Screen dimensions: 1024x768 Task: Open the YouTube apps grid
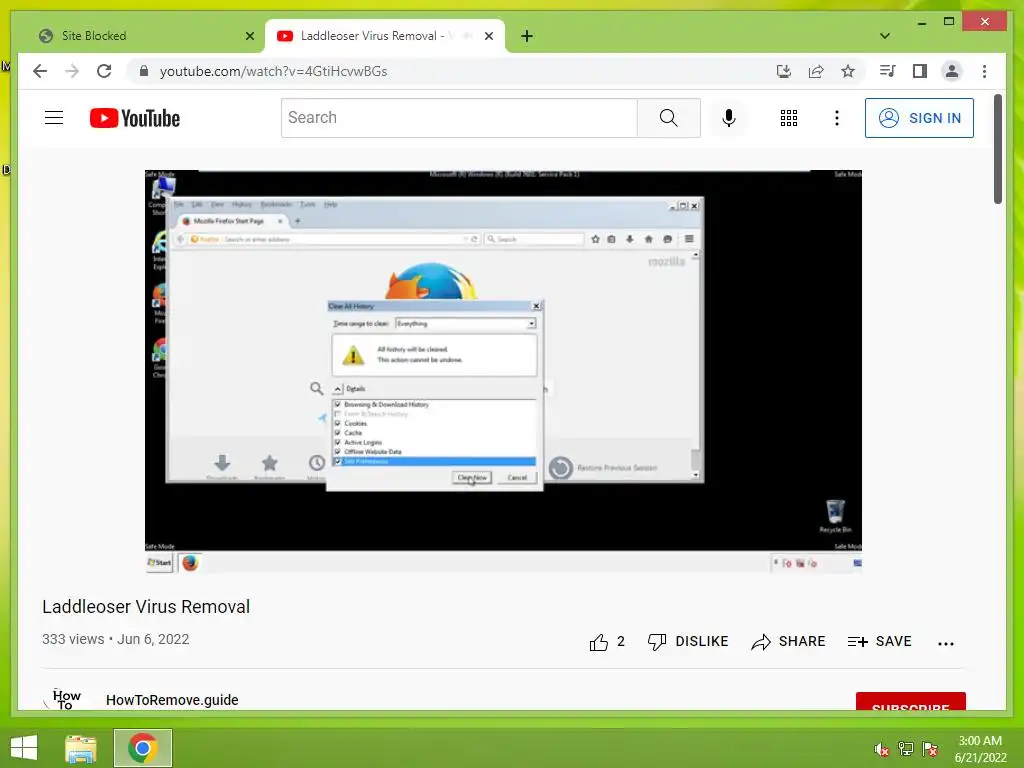[x=788, y=118]
